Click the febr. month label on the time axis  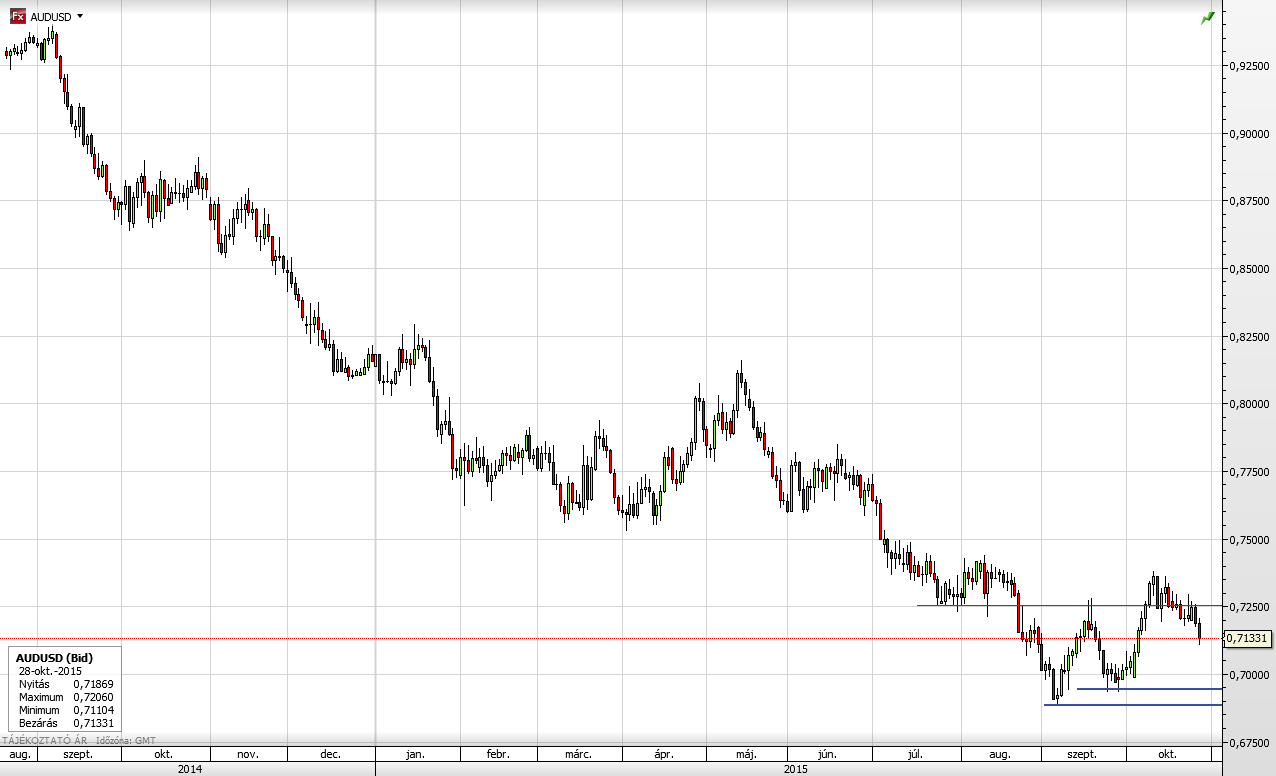tap(498, 754)
